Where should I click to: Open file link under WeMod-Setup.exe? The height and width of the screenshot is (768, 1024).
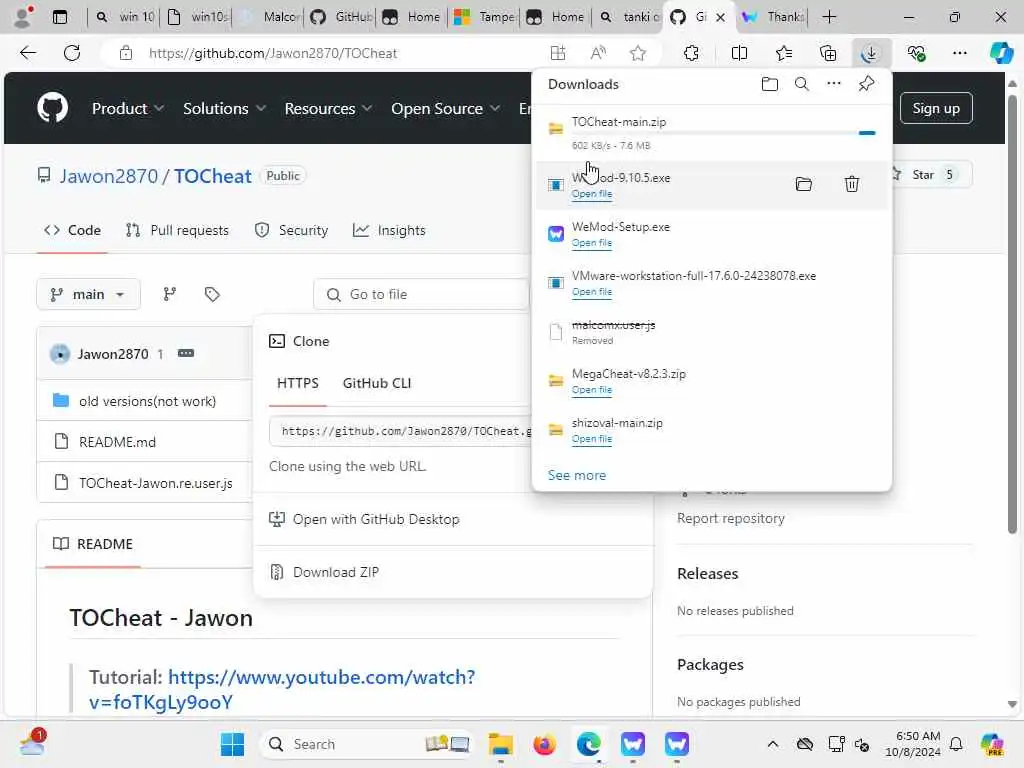click(592, 243)
